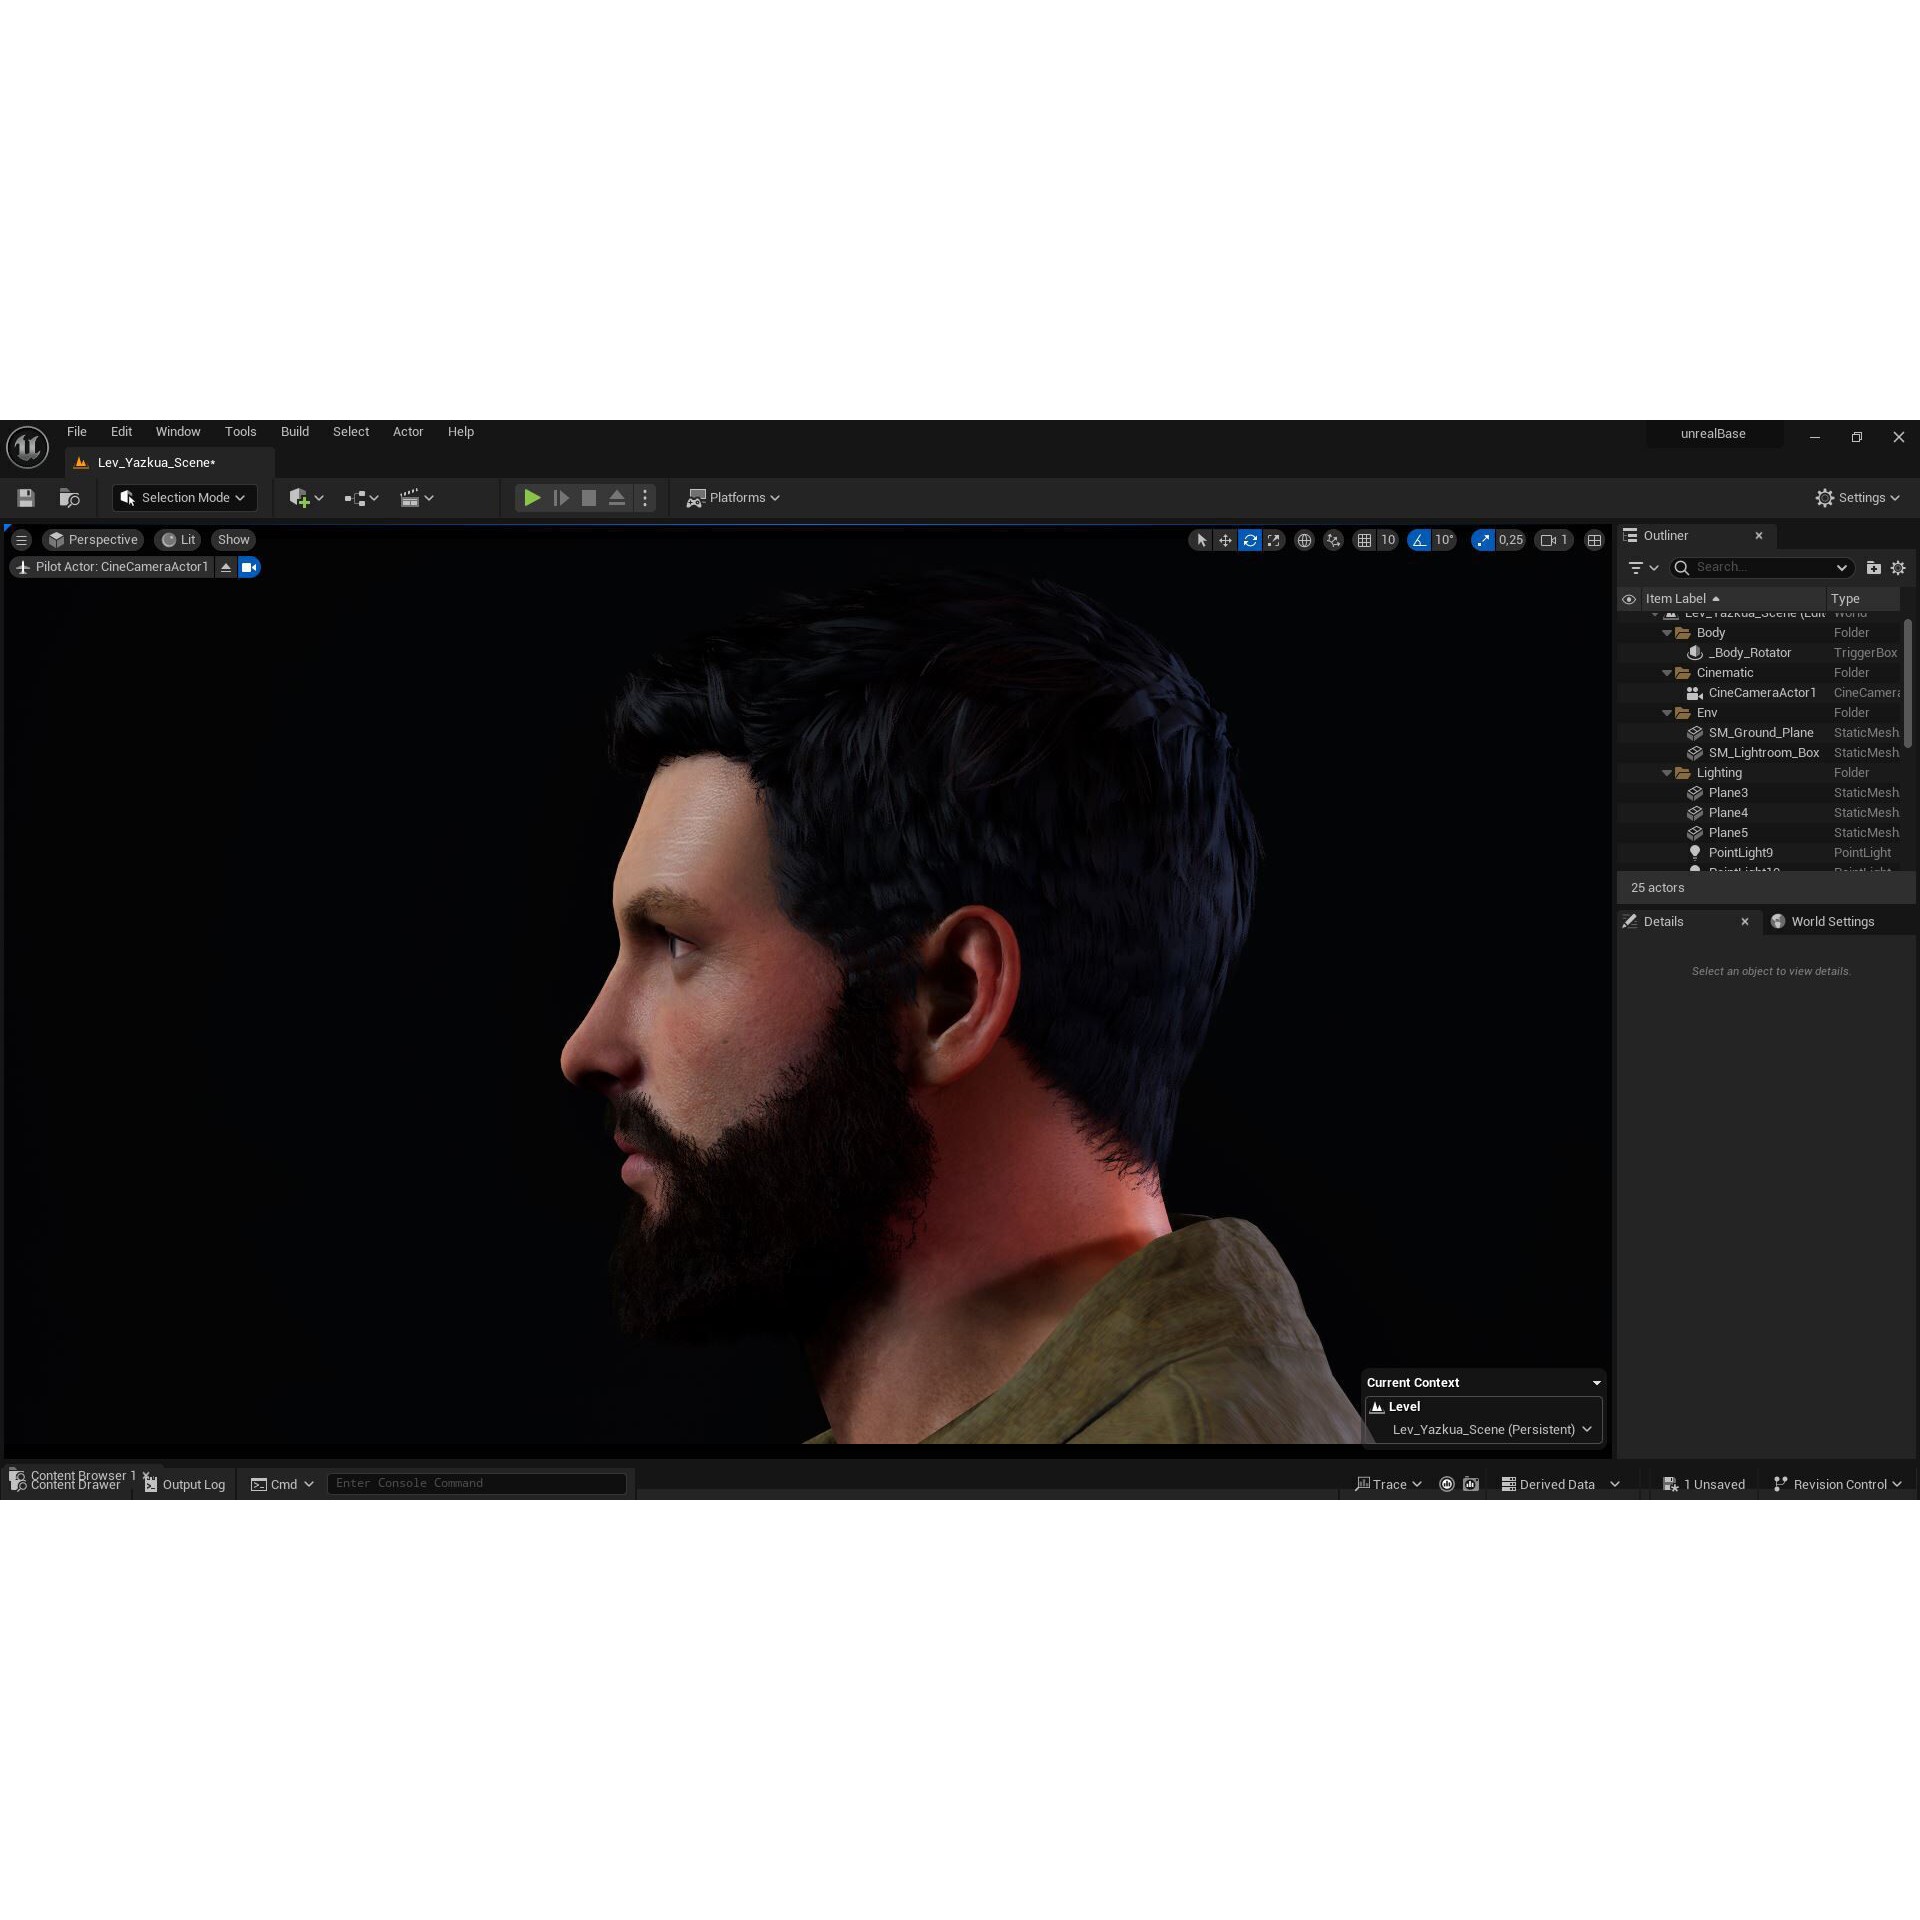This screenshot has width=1920, height=1920.
Task: Open the Browse content folder-search icon
Action: [x=69, y=498]
